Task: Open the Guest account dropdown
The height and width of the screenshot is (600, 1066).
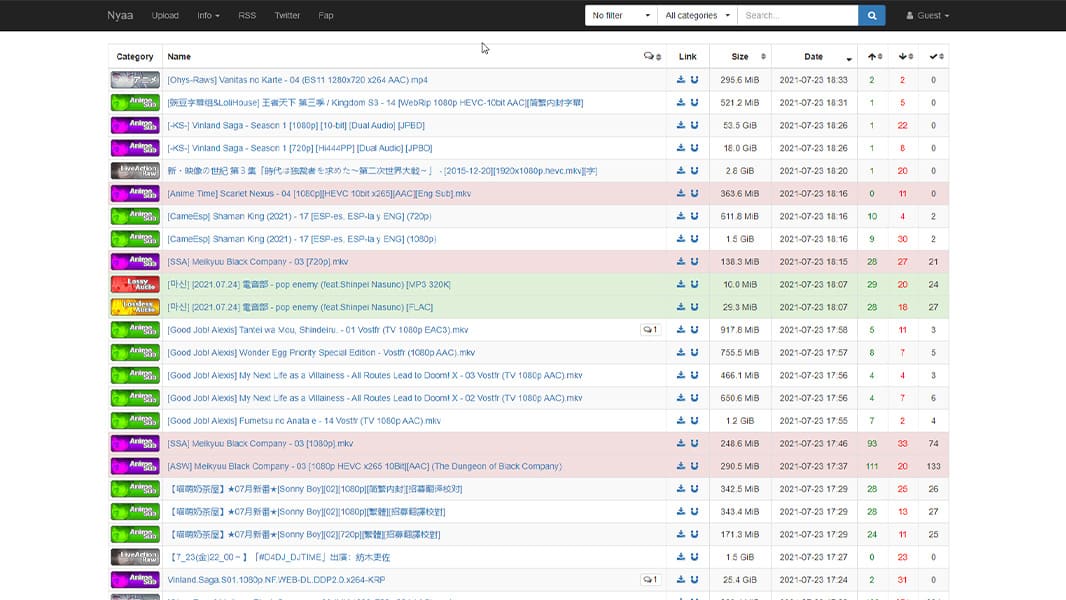Action: 927,15
